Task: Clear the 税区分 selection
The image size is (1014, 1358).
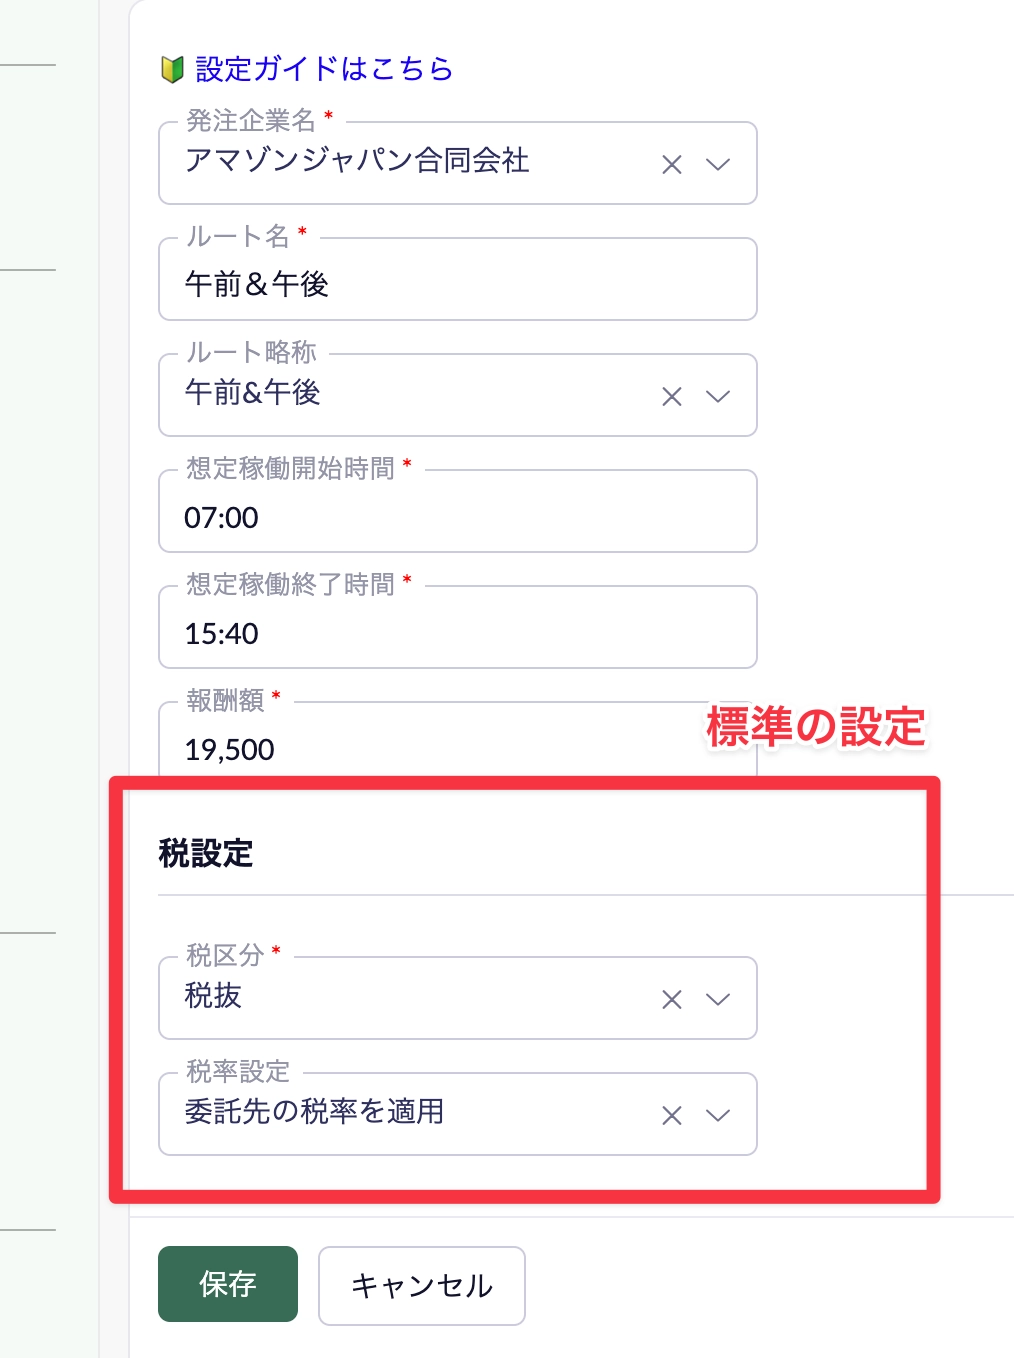Action: (x=672, y=1000)
